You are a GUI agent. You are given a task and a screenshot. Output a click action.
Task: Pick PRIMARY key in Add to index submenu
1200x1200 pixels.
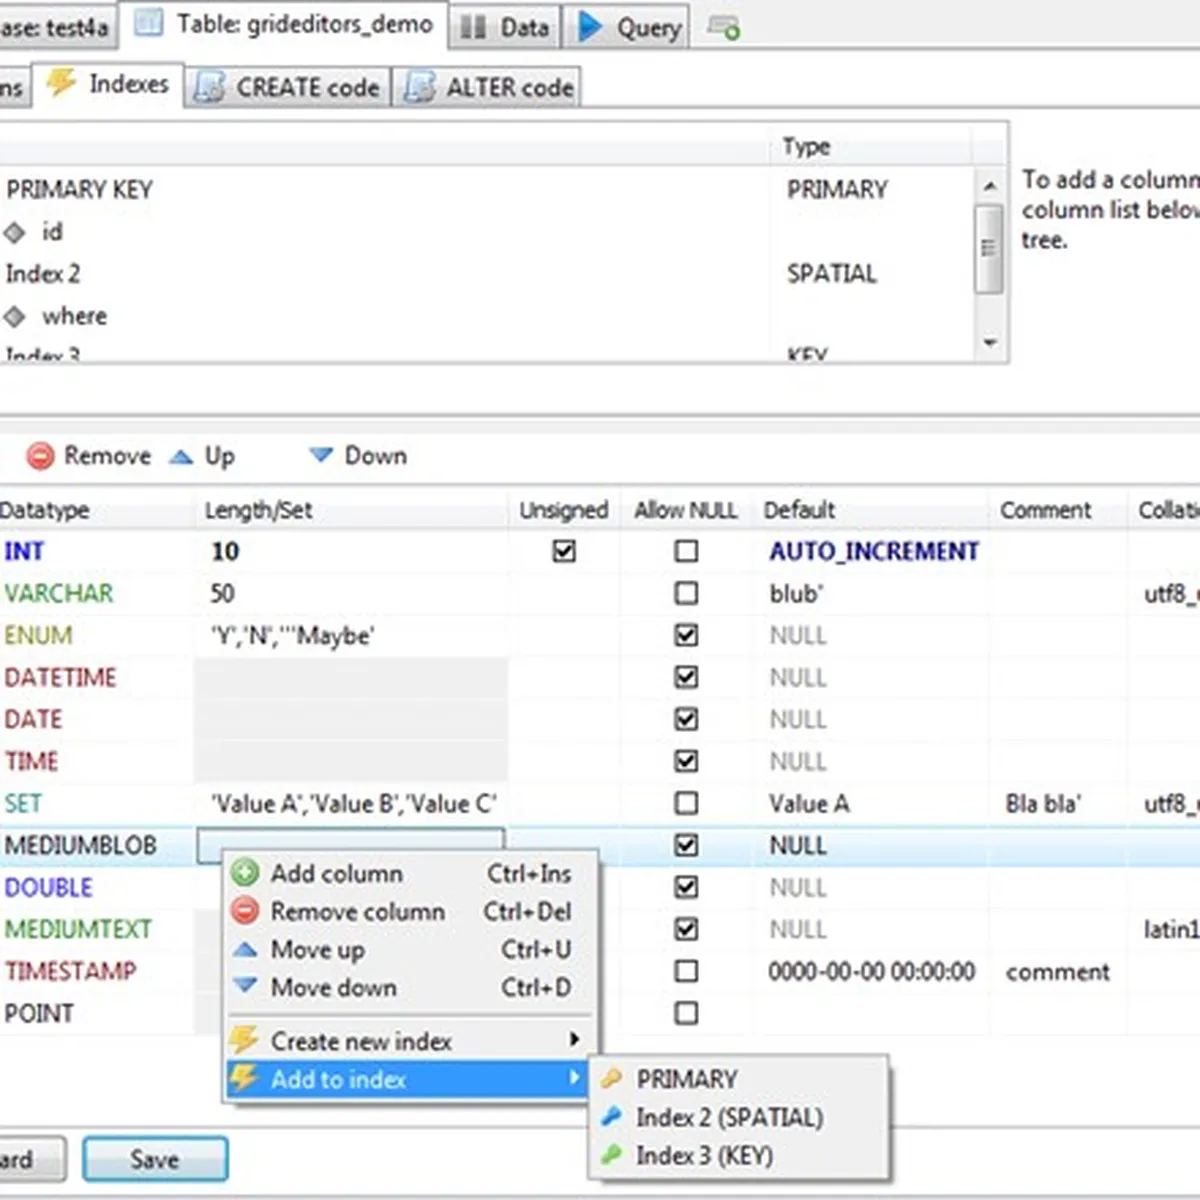point(686,1079)
